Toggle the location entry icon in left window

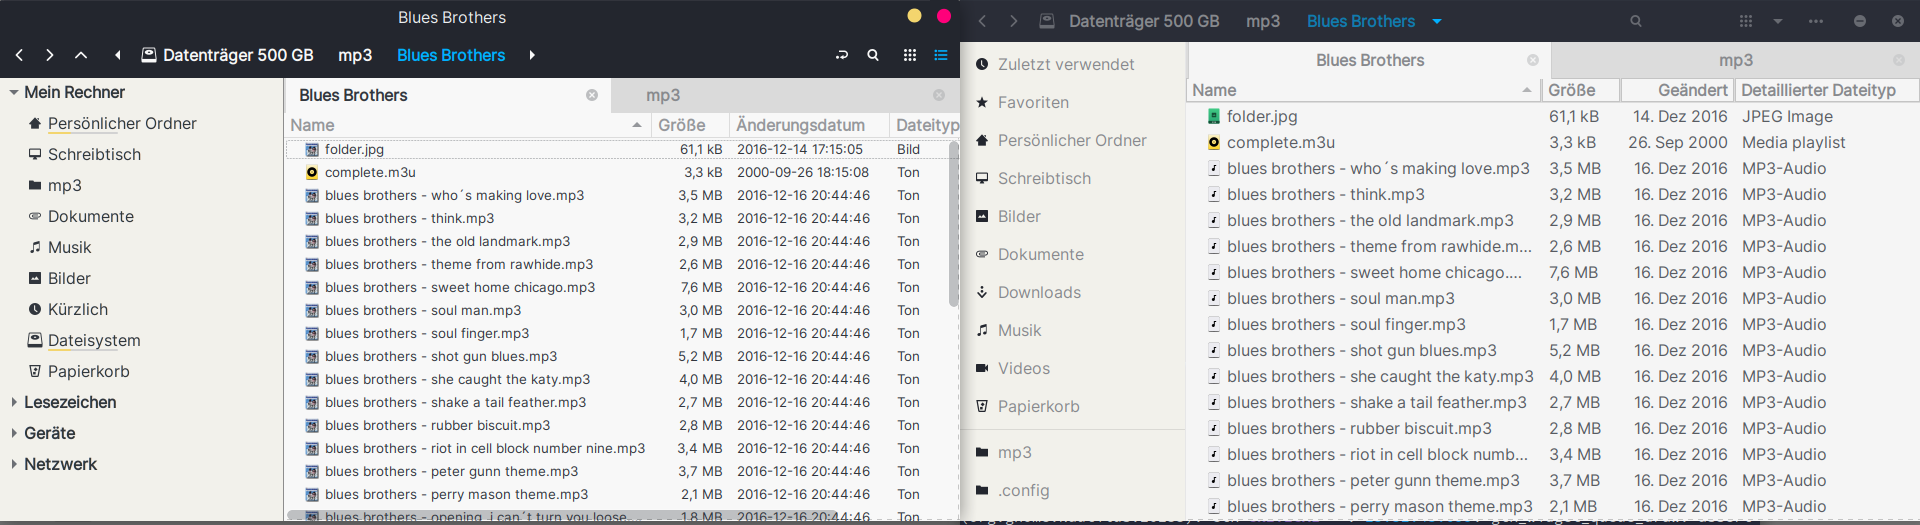tap(842, 56)
